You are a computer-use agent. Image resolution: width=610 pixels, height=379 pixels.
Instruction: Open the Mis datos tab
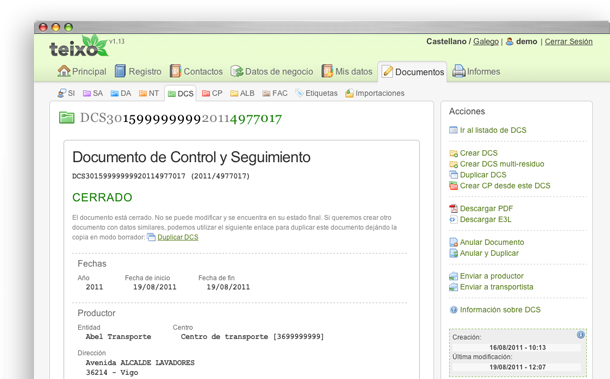[x=347, y=72]
